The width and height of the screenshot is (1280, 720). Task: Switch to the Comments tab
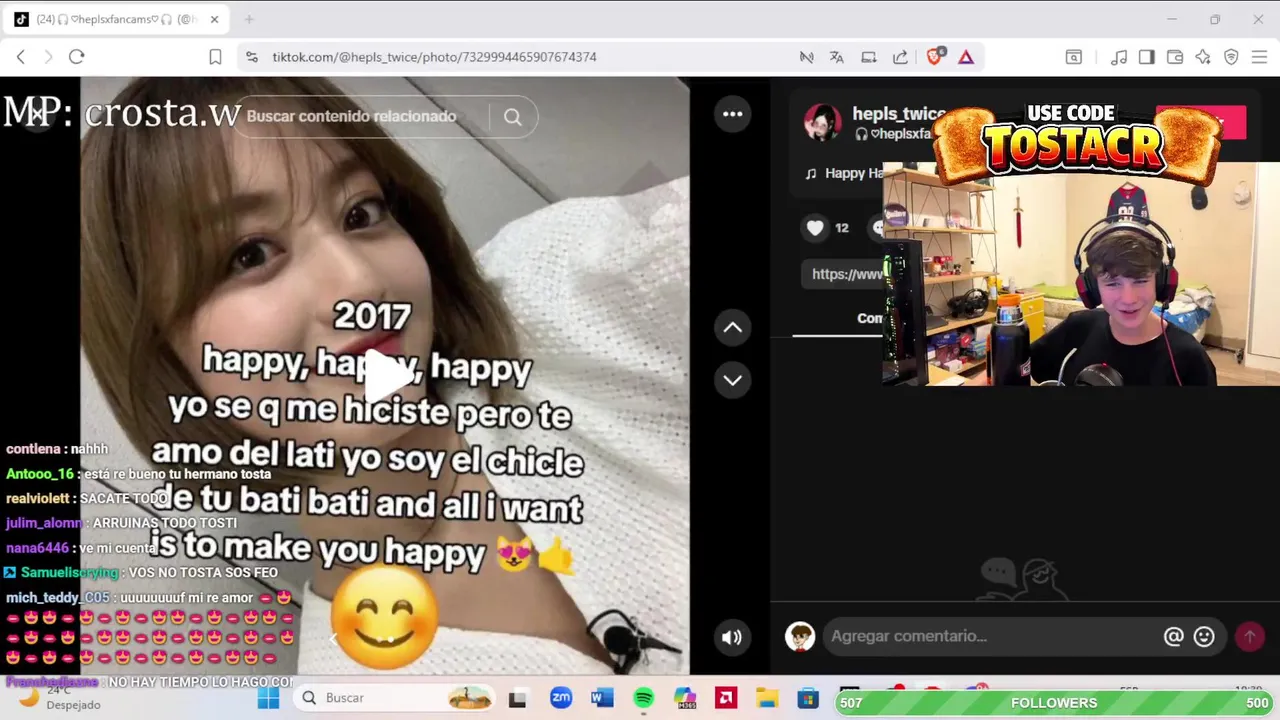(x=870, y=318)
